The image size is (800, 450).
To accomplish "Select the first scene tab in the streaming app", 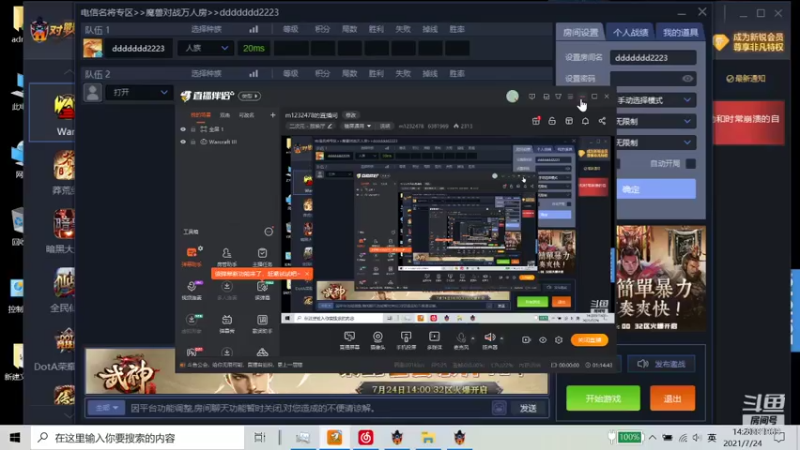I will click(x=201, y=115).
